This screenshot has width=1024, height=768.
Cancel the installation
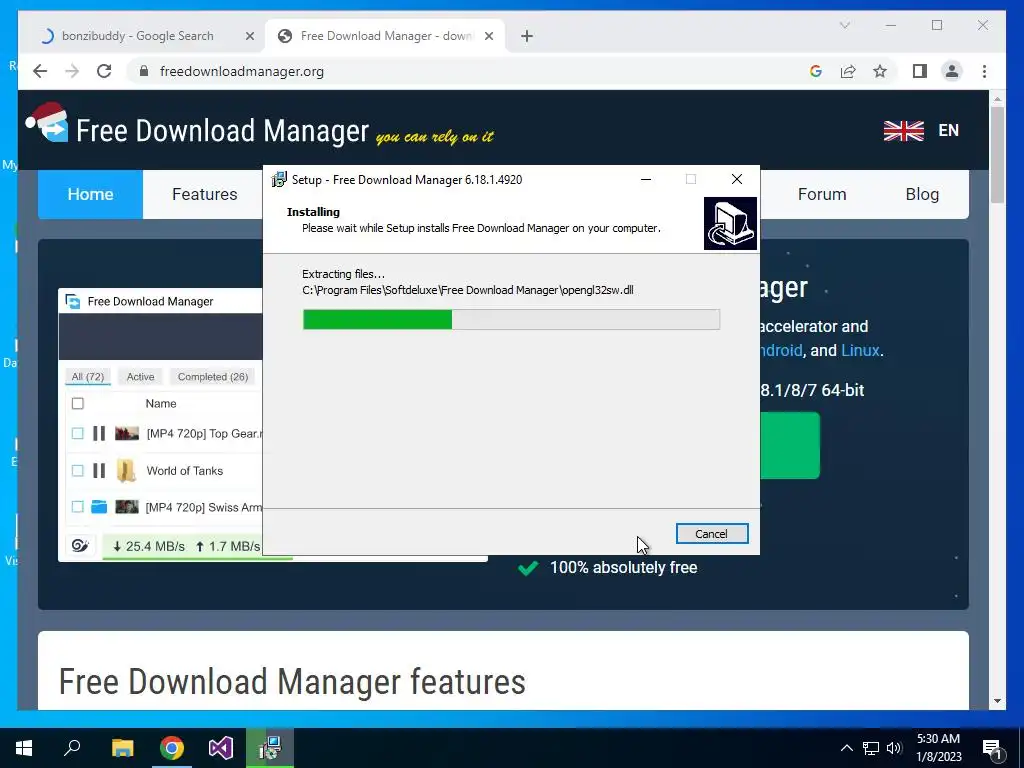712,534
